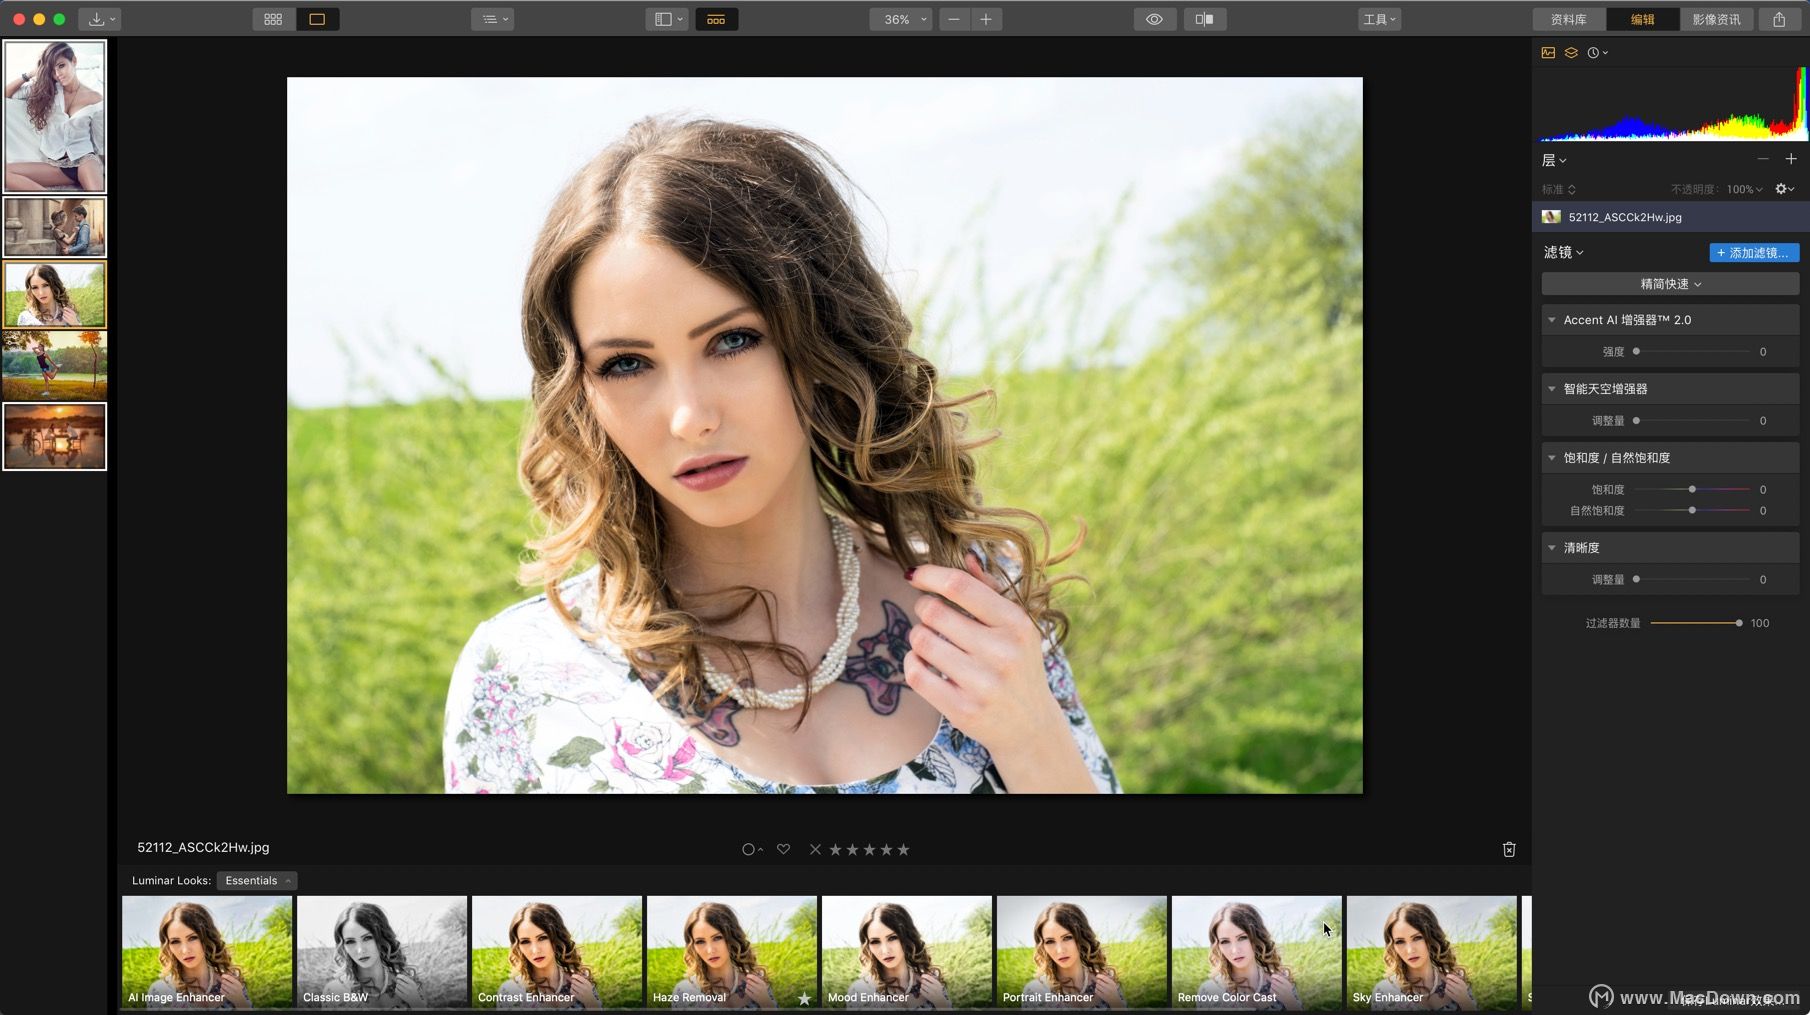Image resolution: width=1810 pixels, height=1015 pixels.
Task: Open the Essentials looks category dropdown
Action: (x=257, y=881)
